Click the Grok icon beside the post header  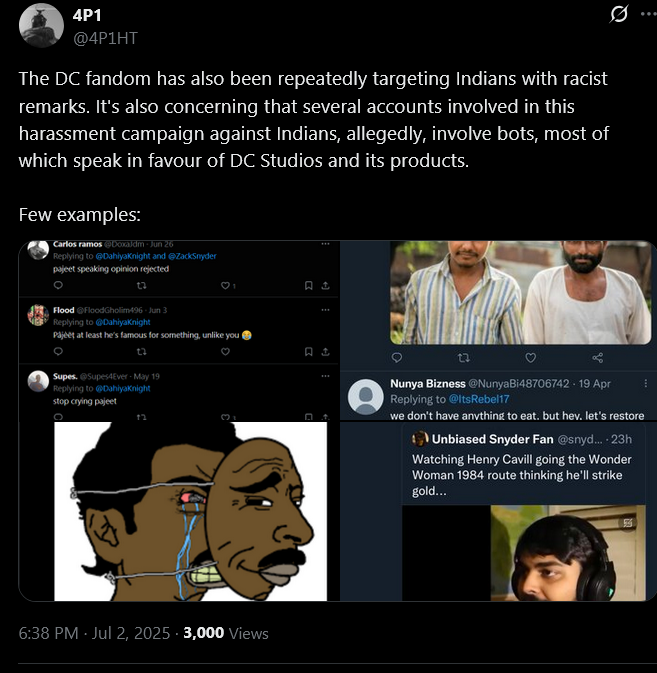(x=619, y=15)
